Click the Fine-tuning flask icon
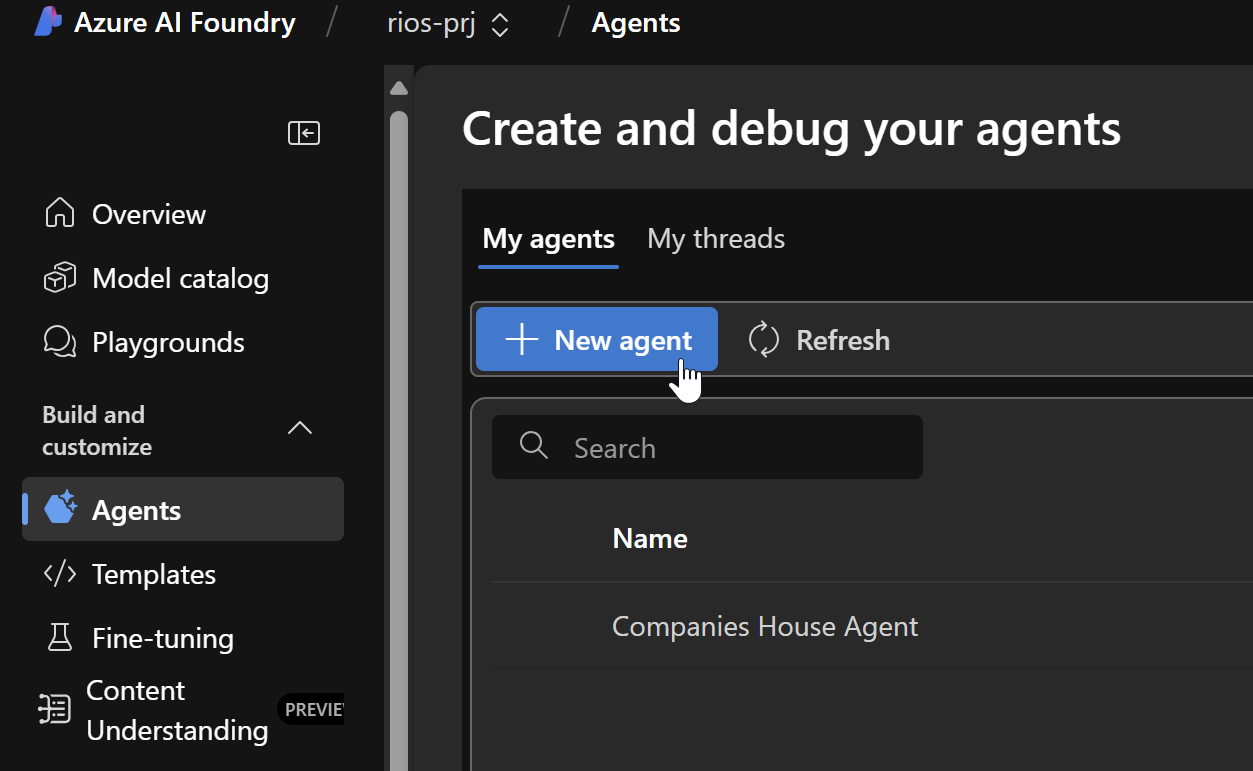1253x771 pixels. (x=60, y=638)
